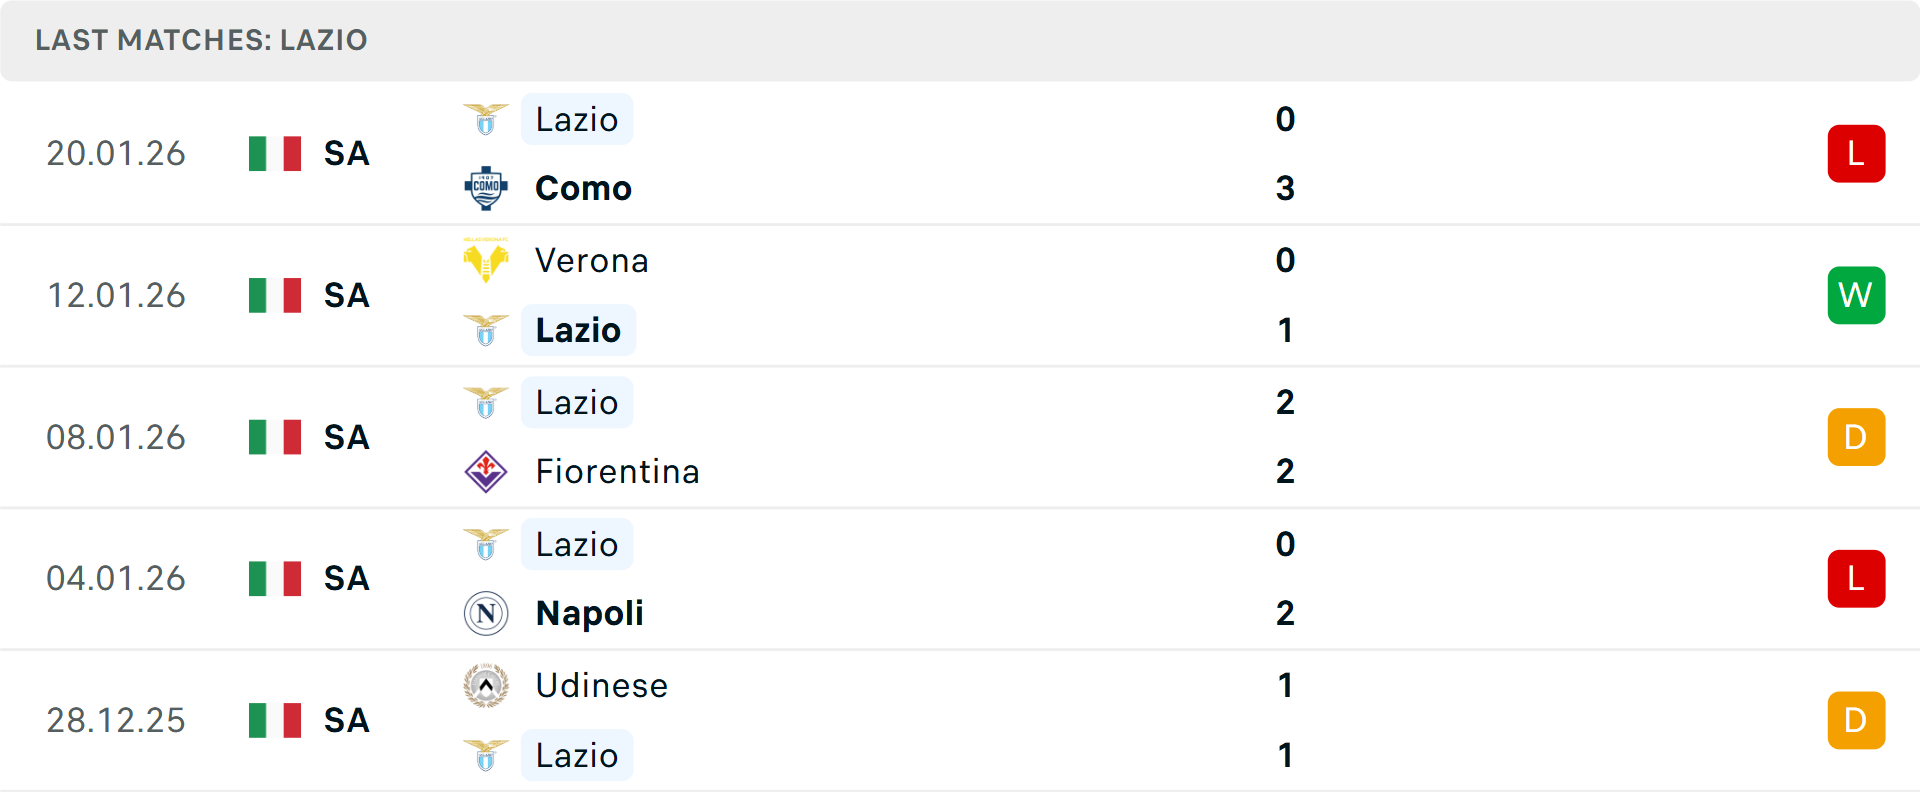This screenshot has width=1920, height=792.
Task: Open the Udinese team name link
Action: [601, 686]
